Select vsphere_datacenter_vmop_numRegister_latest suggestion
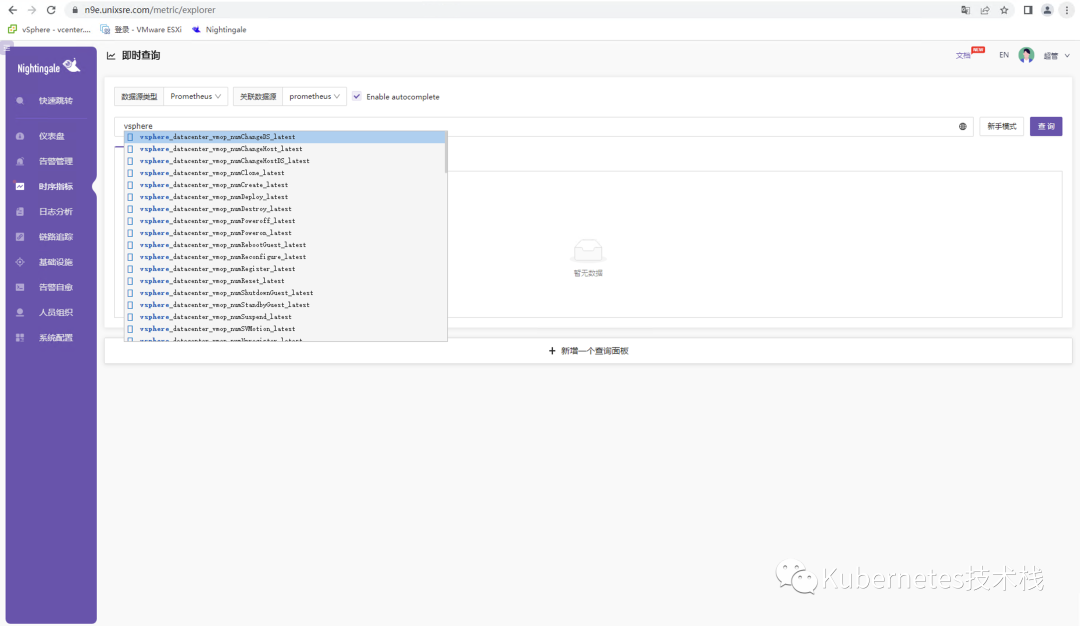This screenshot has width=1080, height=626. pos(284,269)
